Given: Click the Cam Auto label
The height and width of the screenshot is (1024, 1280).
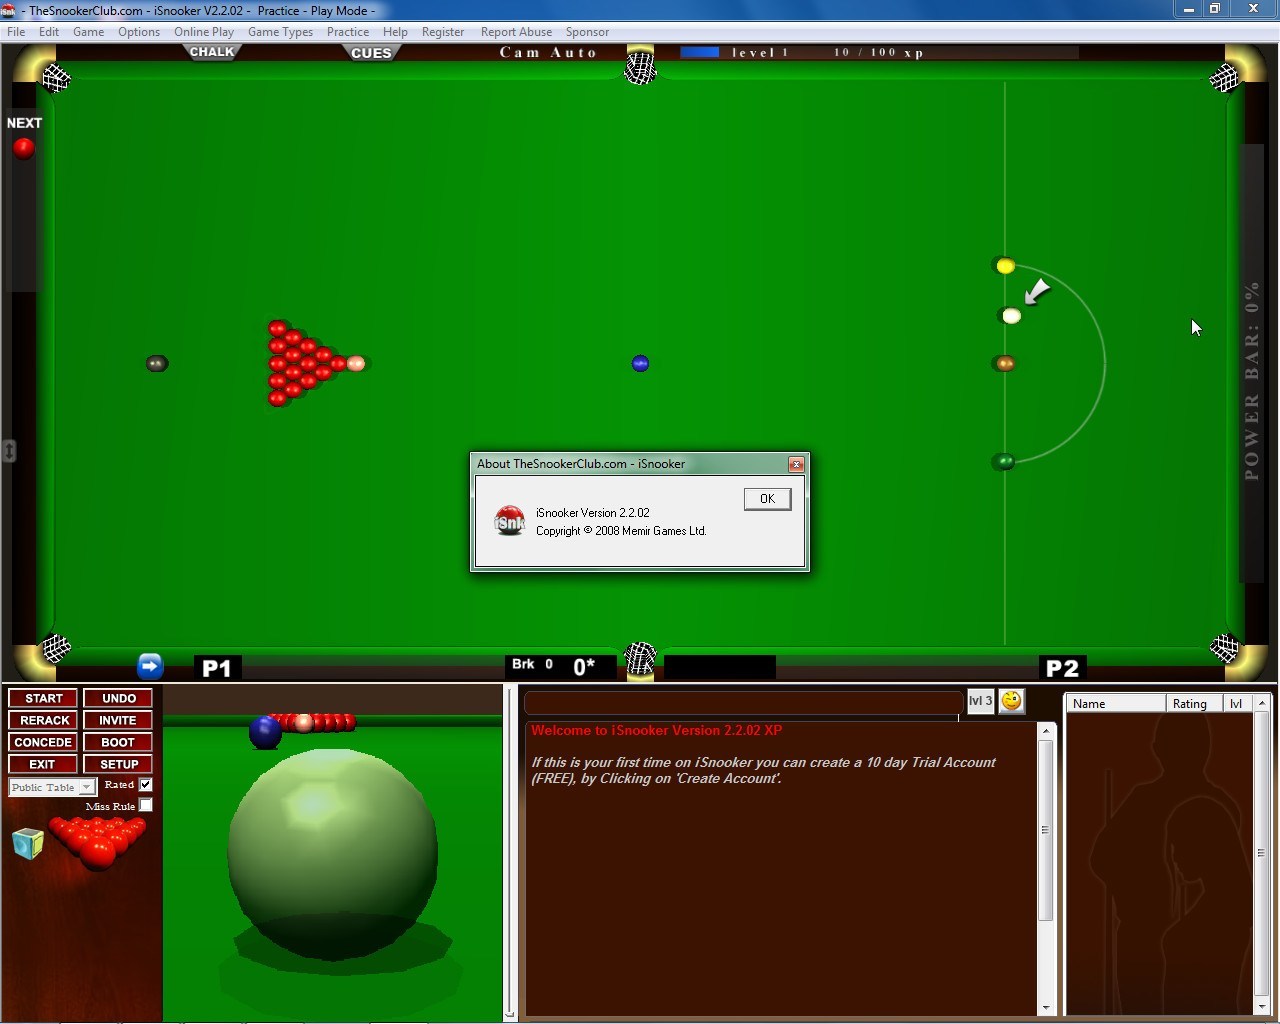Looking at the screenshot, I should 548,53.
